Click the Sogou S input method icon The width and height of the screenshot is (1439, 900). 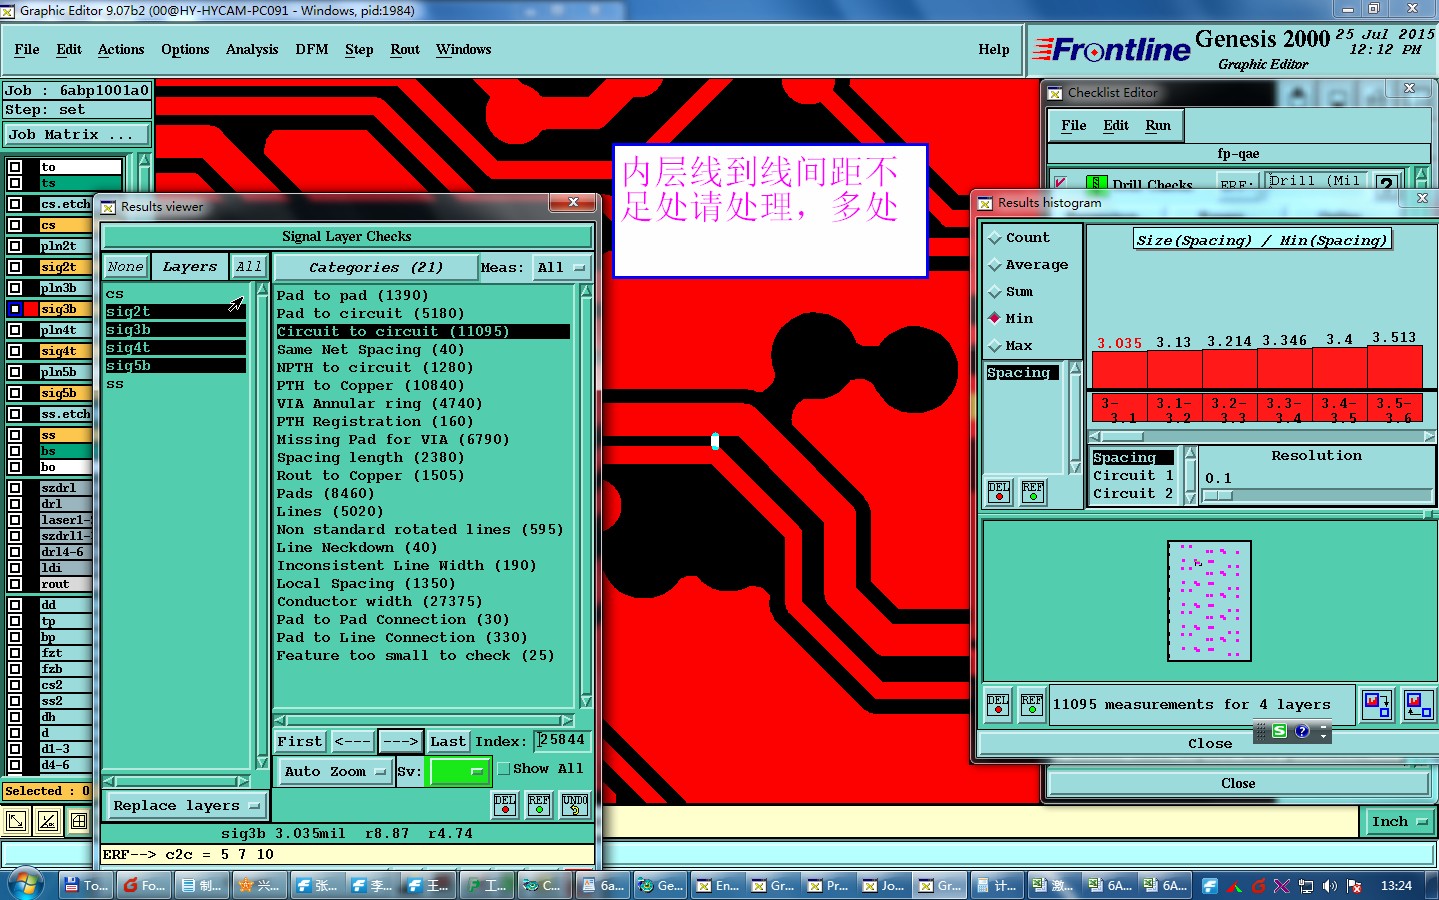point(1279,731)
